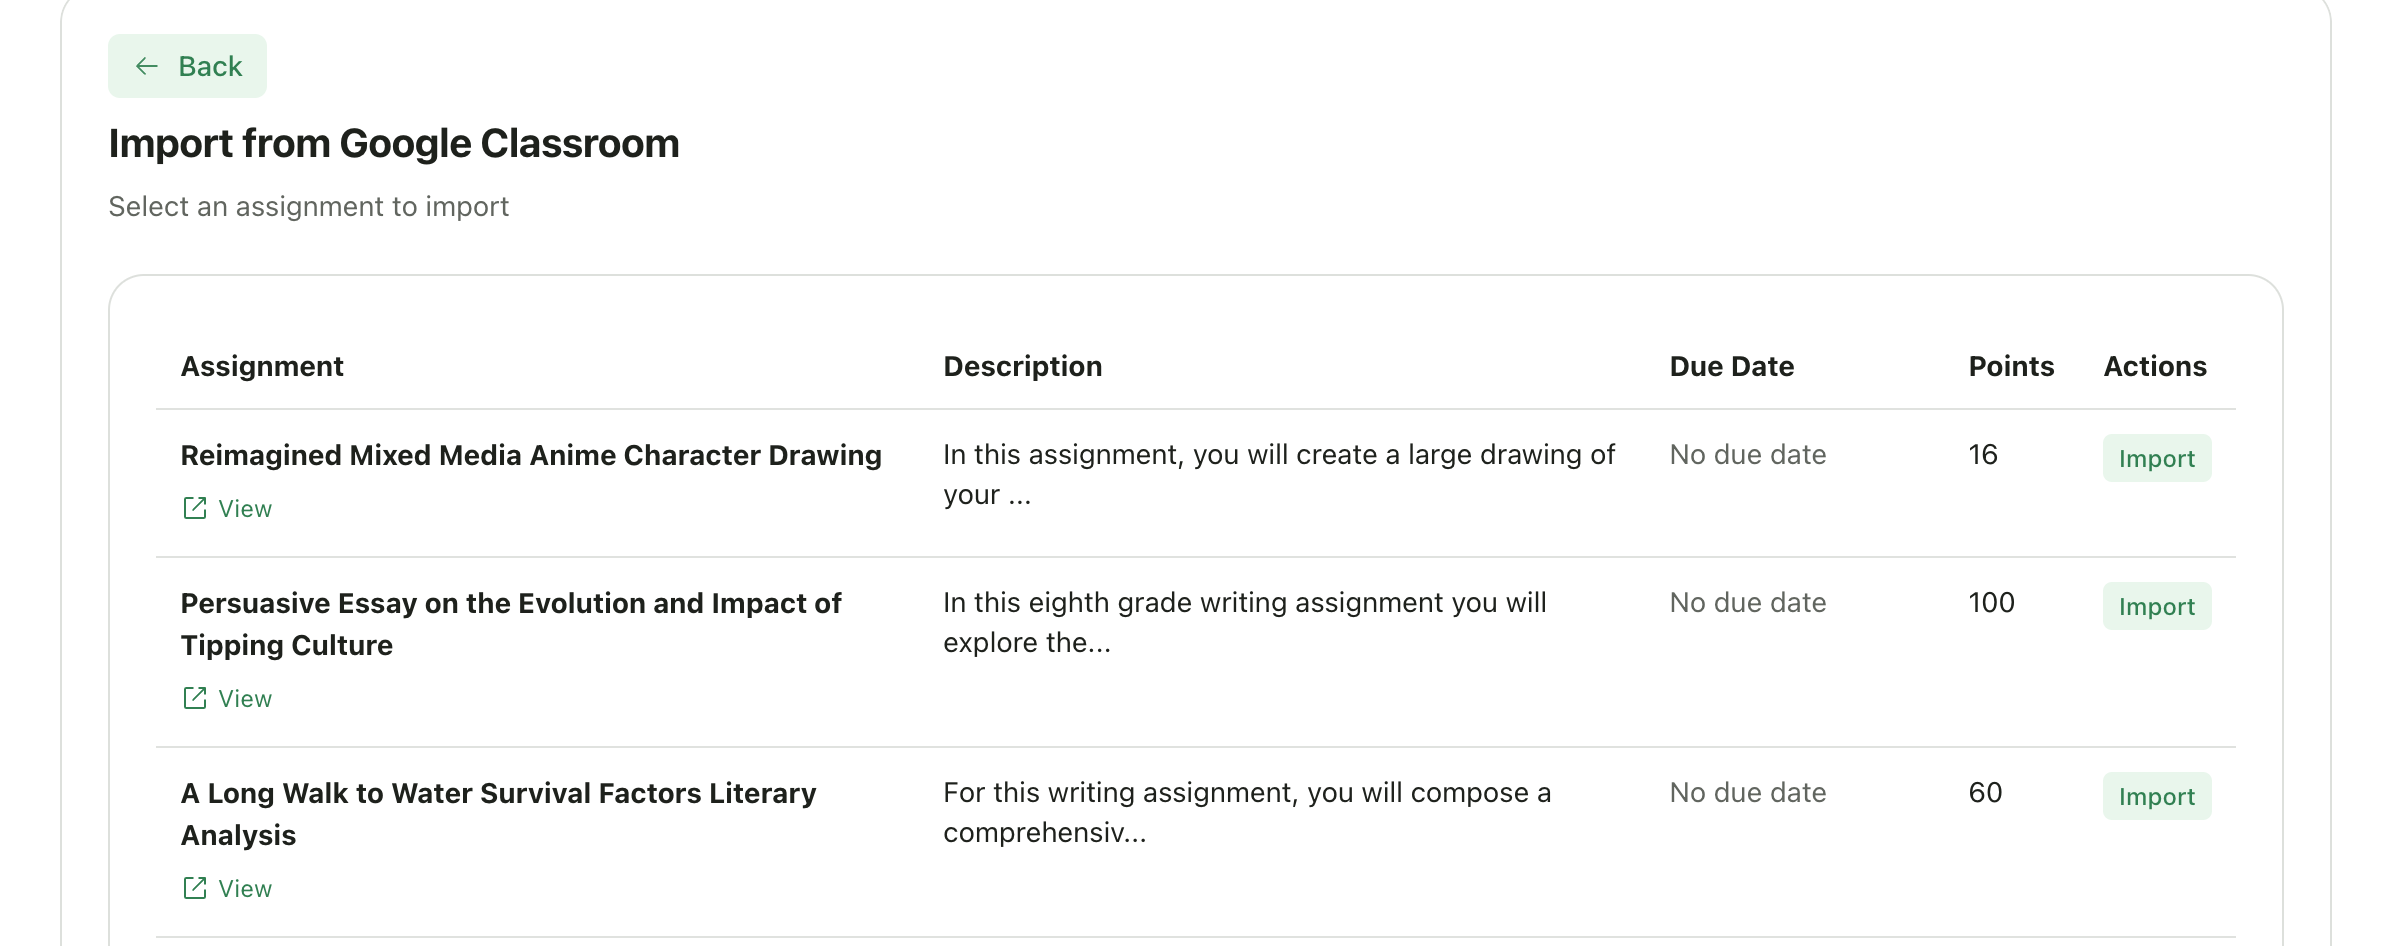Import the Reimagined Mixed Media Anime Character Drawing
This screenshot has height=946, width=2400.
2156,458
